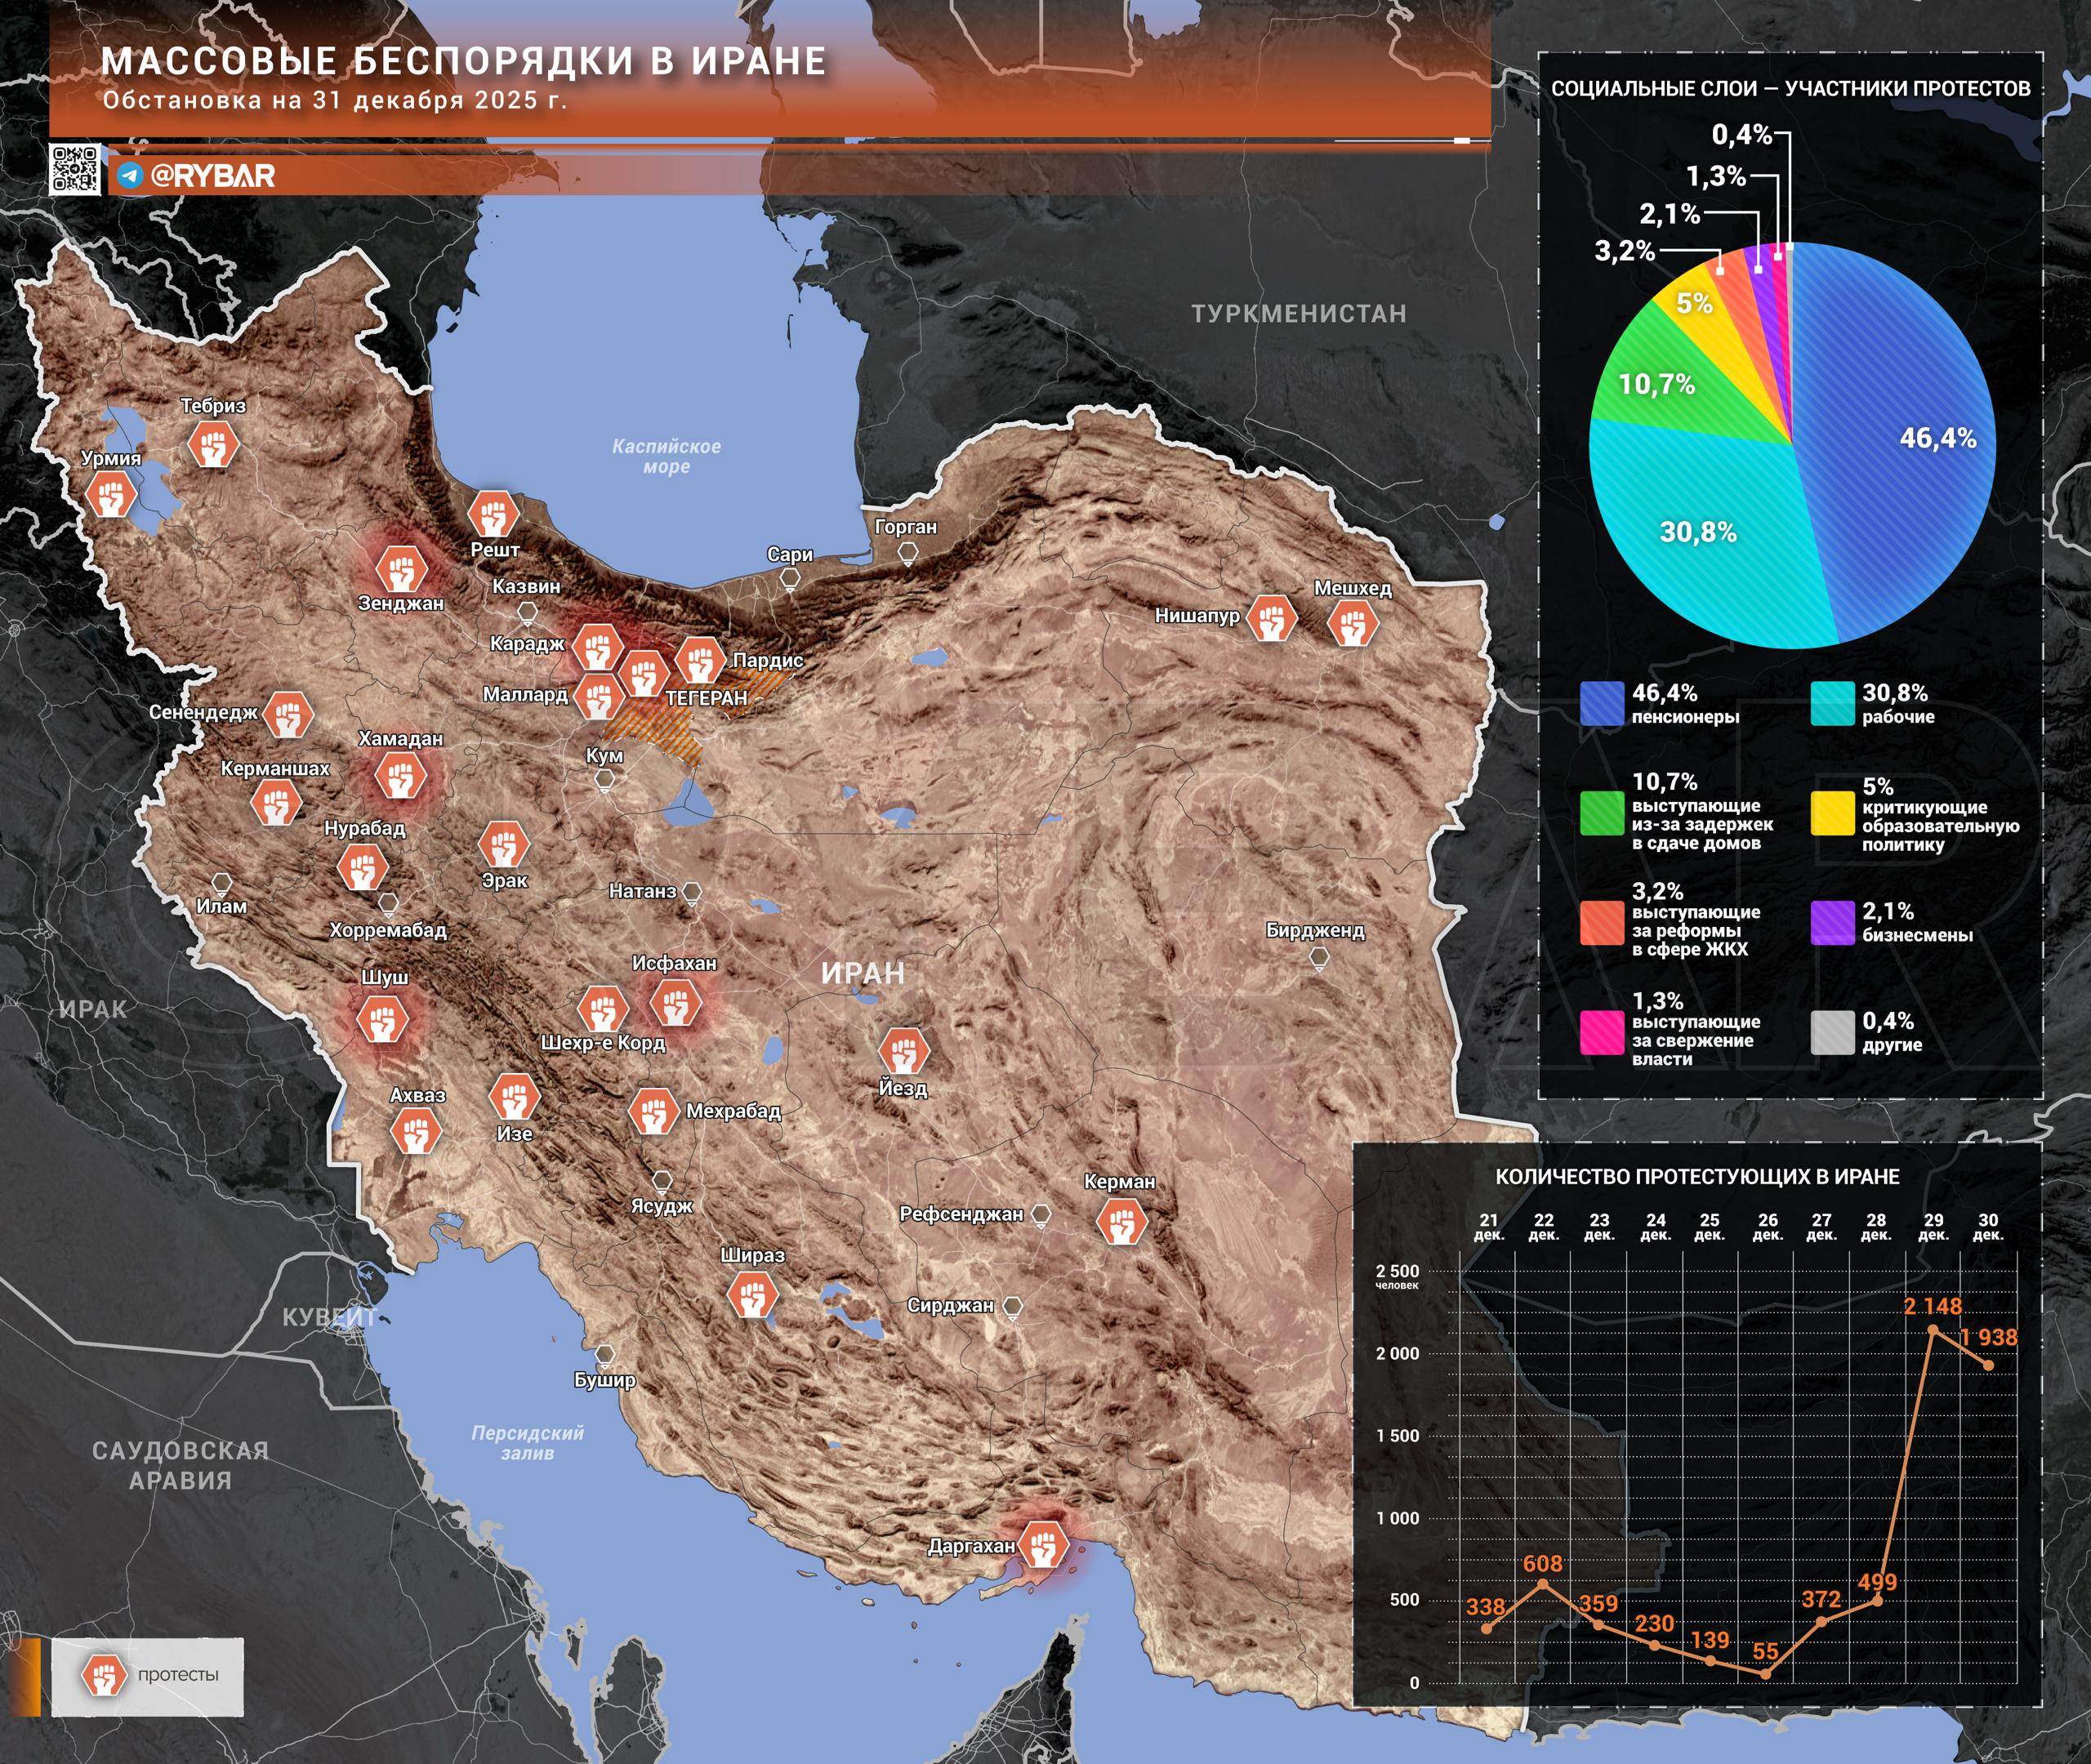Select the protest marker at Керман
Viewport: 2091px width, 1764px height.
coord(1121,1221)
